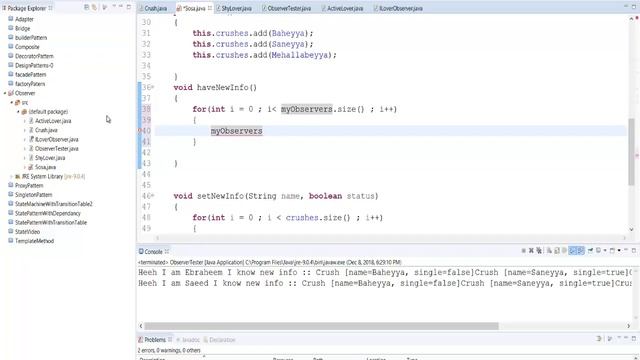Toggle Show Console on error change
The image size is (640, 360).
[x=580, y=251]
